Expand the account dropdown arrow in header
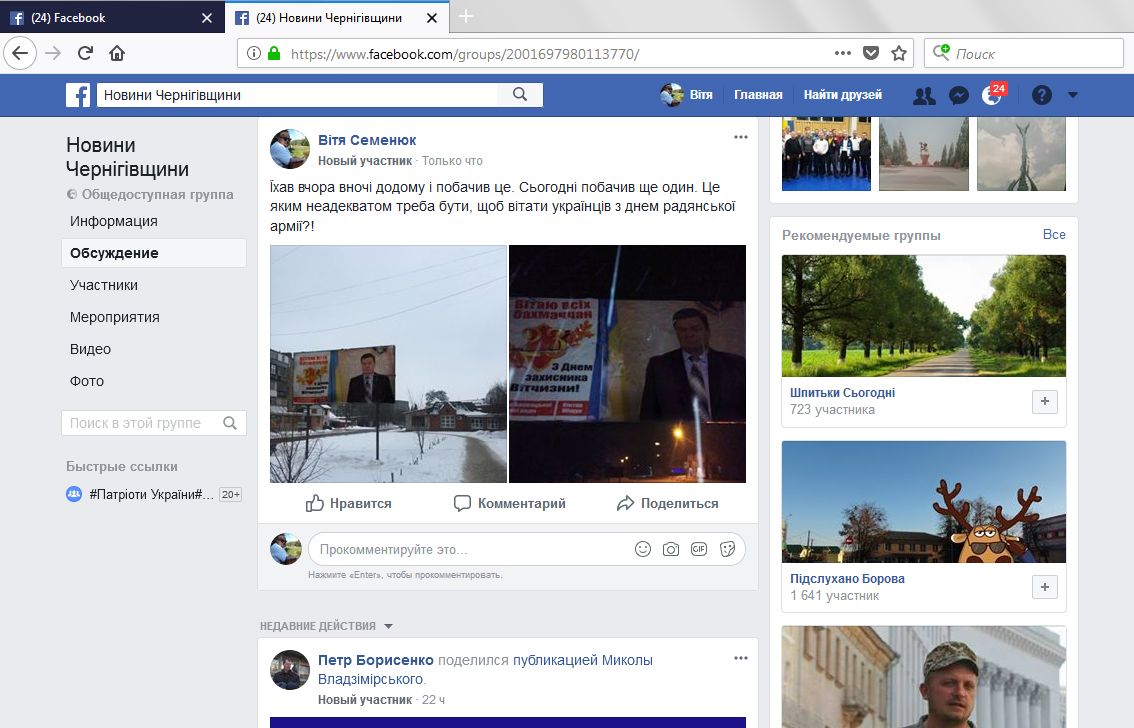This screenshot has width=1134, height=728. click(1073, 95)
